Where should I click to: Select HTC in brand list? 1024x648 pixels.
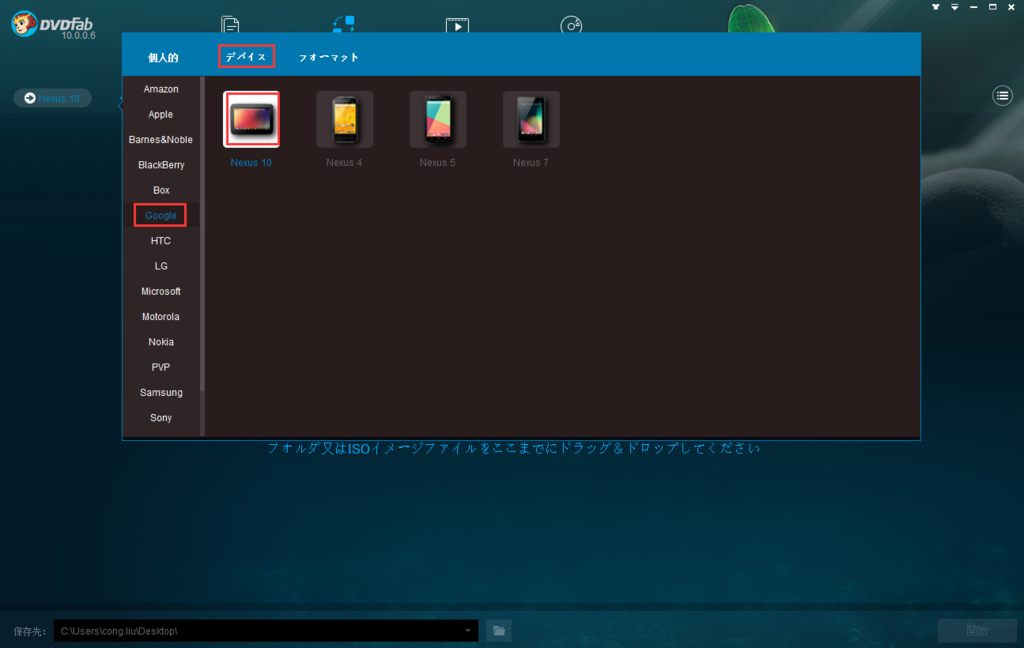click(x=161, y=241)
